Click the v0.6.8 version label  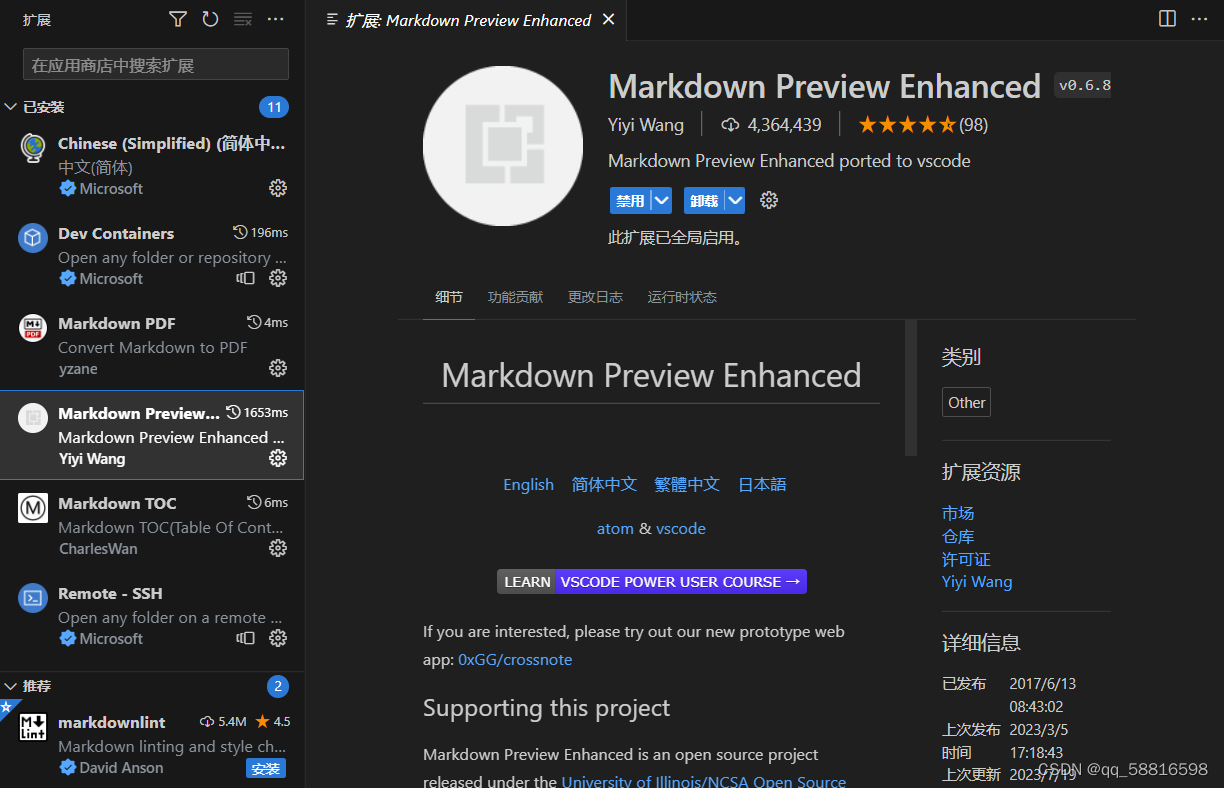click(x=1084, y=85)
